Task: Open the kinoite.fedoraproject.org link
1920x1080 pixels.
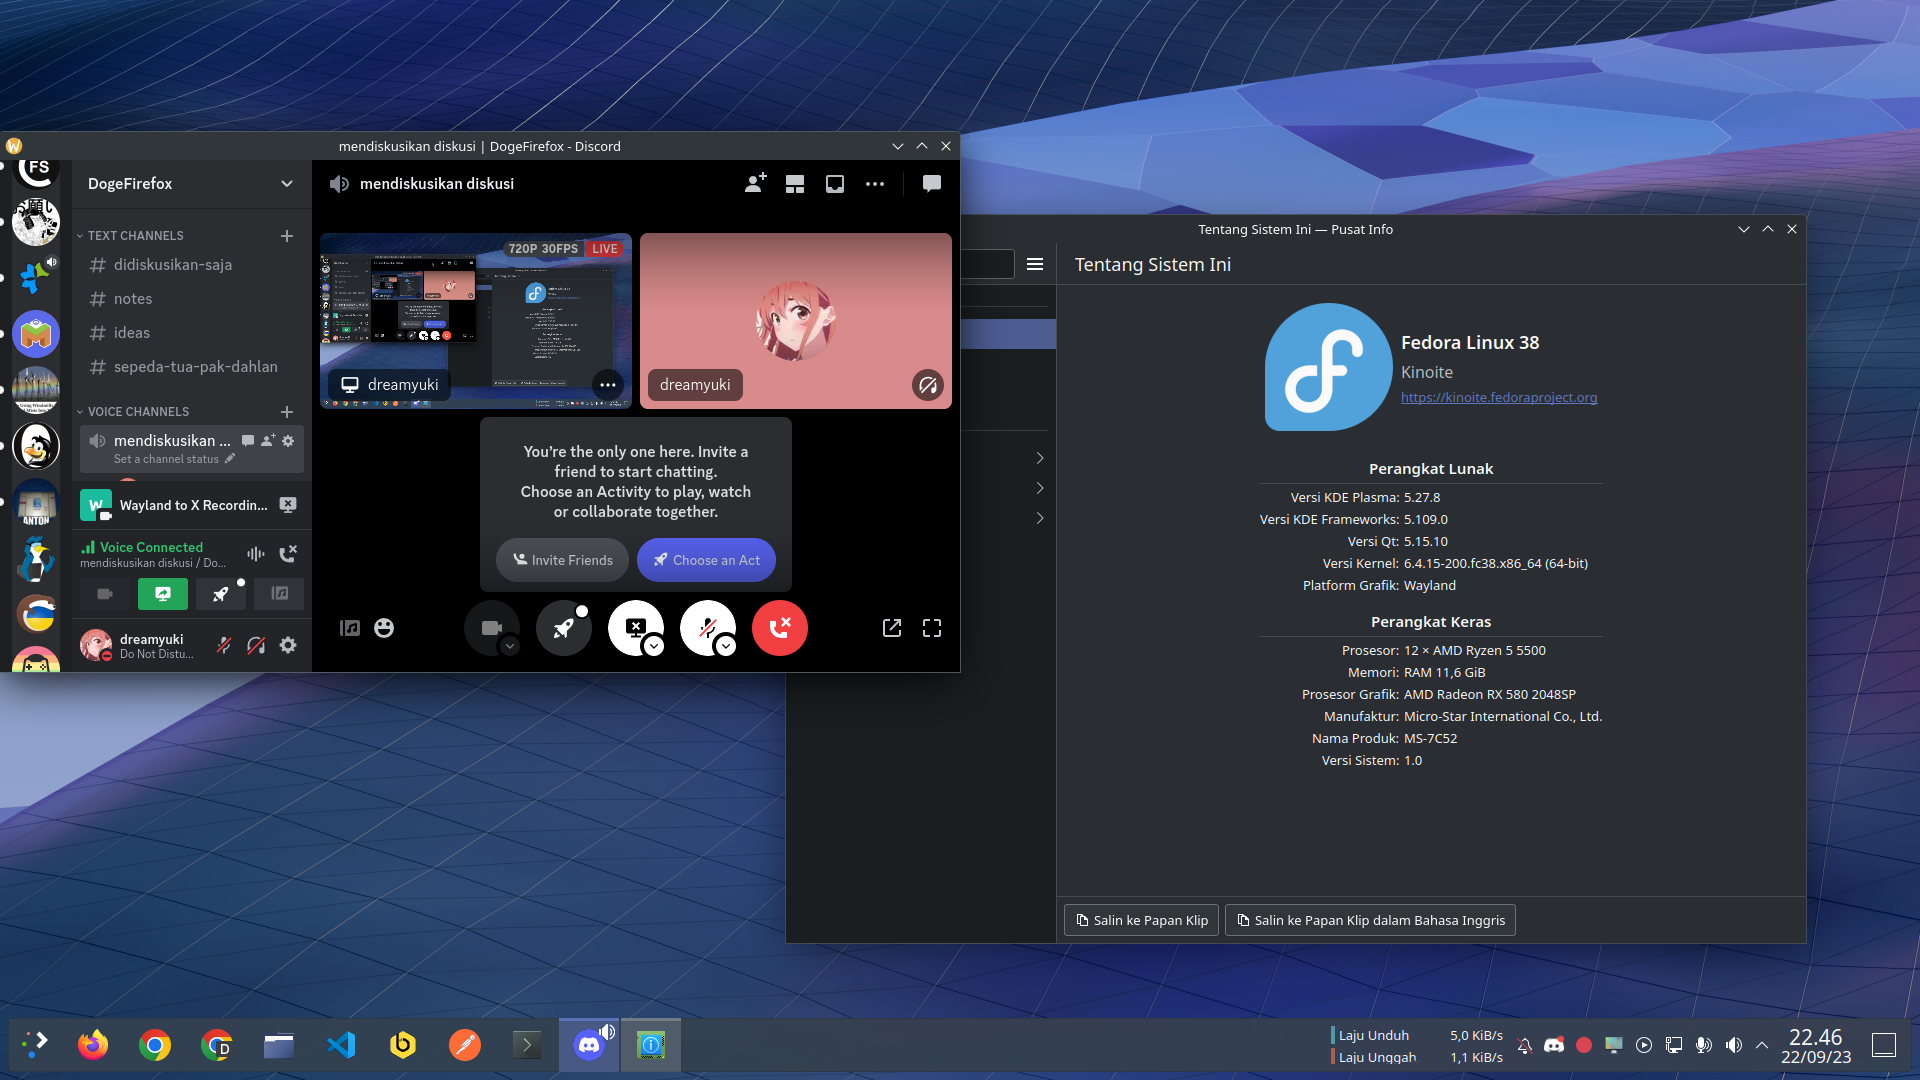Action: (x=1498, y=397)
